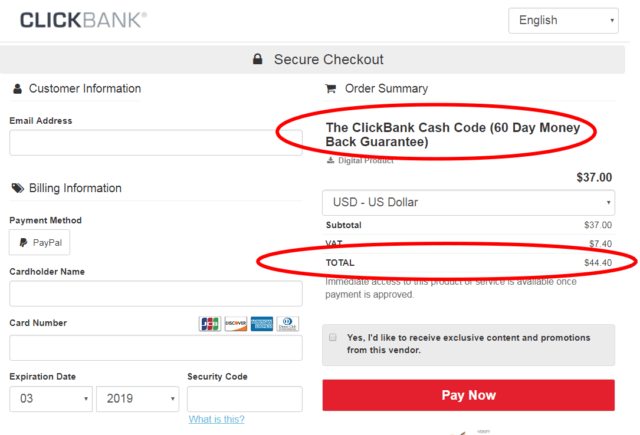Open the 'What is this?' link
This screenshot has width=640, height=435.
[216, 419]
